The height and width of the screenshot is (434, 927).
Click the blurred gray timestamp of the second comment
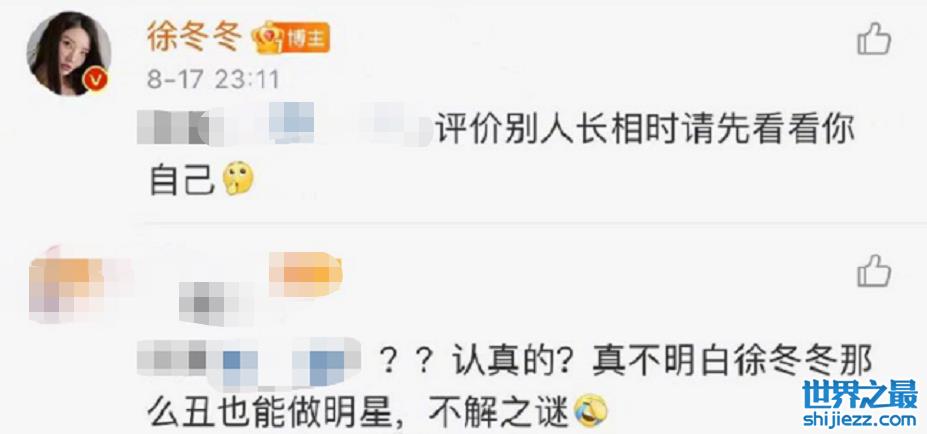[x=217, y=304]
